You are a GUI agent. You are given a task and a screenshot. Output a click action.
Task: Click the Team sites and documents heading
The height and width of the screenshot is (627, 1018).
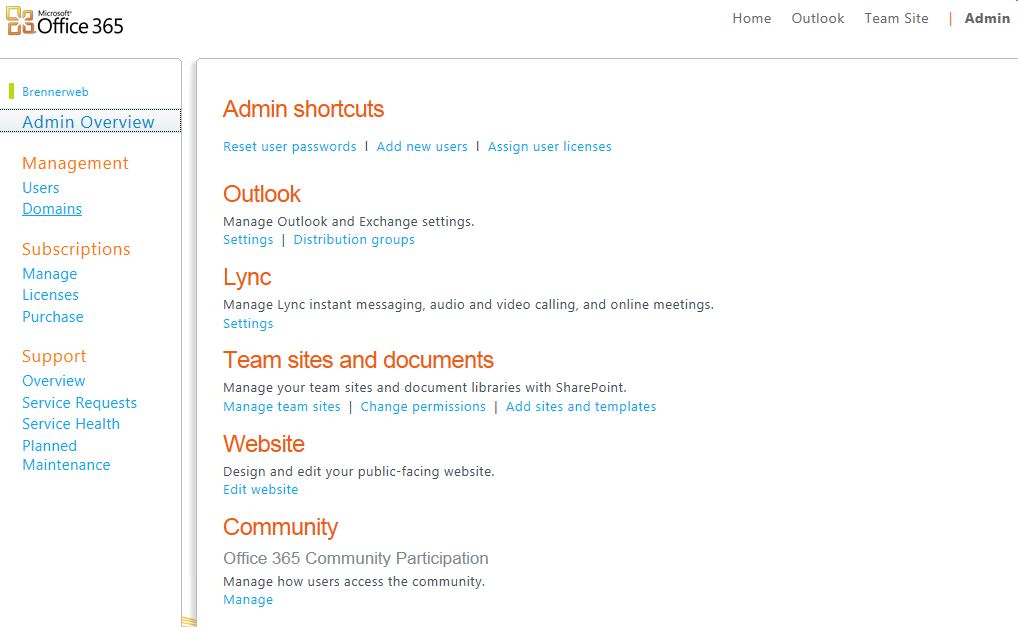coord(358,360)
